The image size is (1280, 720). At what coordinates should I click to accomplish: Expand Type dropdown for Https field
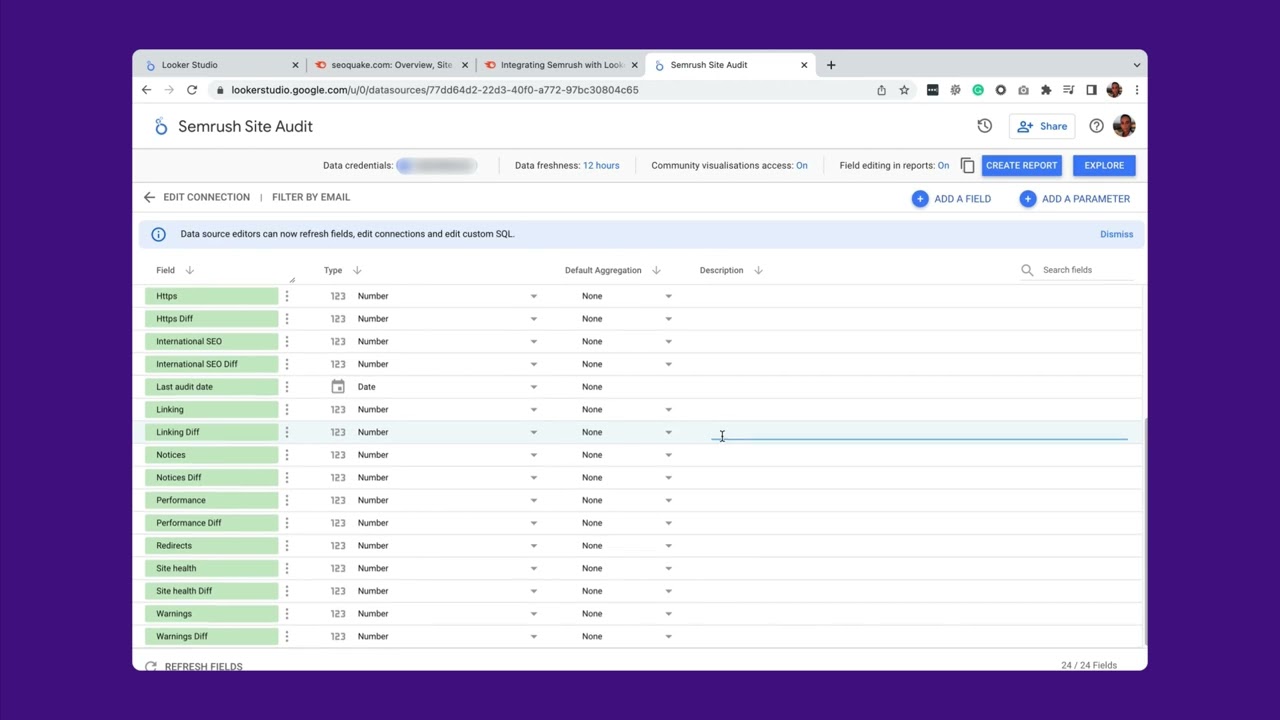coord(533,296)
